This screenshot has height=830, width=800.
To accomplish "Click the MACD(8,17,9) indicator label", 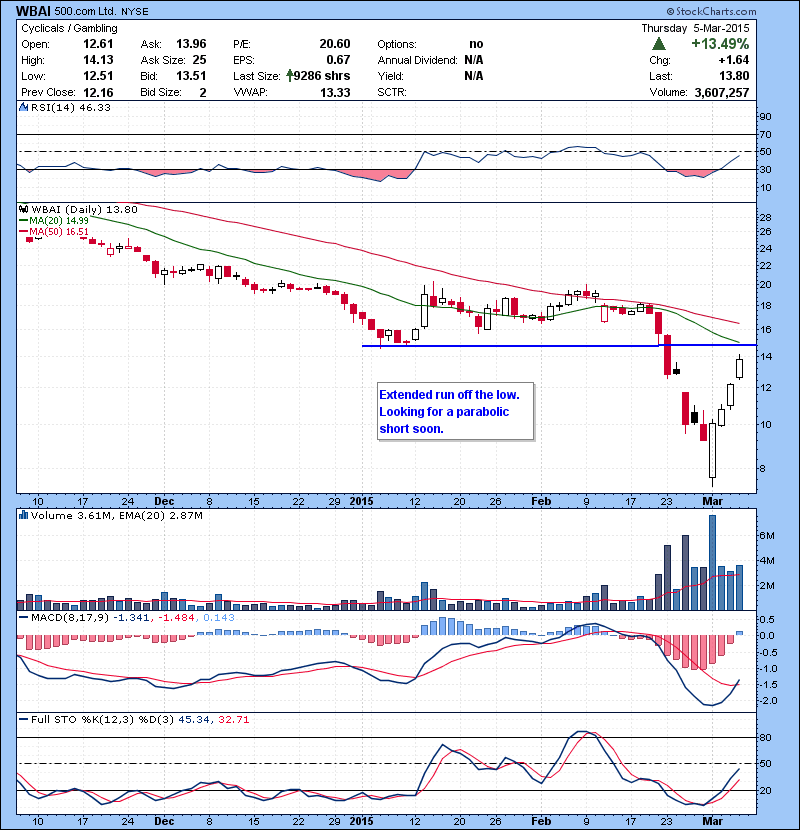I will (70, 617).
